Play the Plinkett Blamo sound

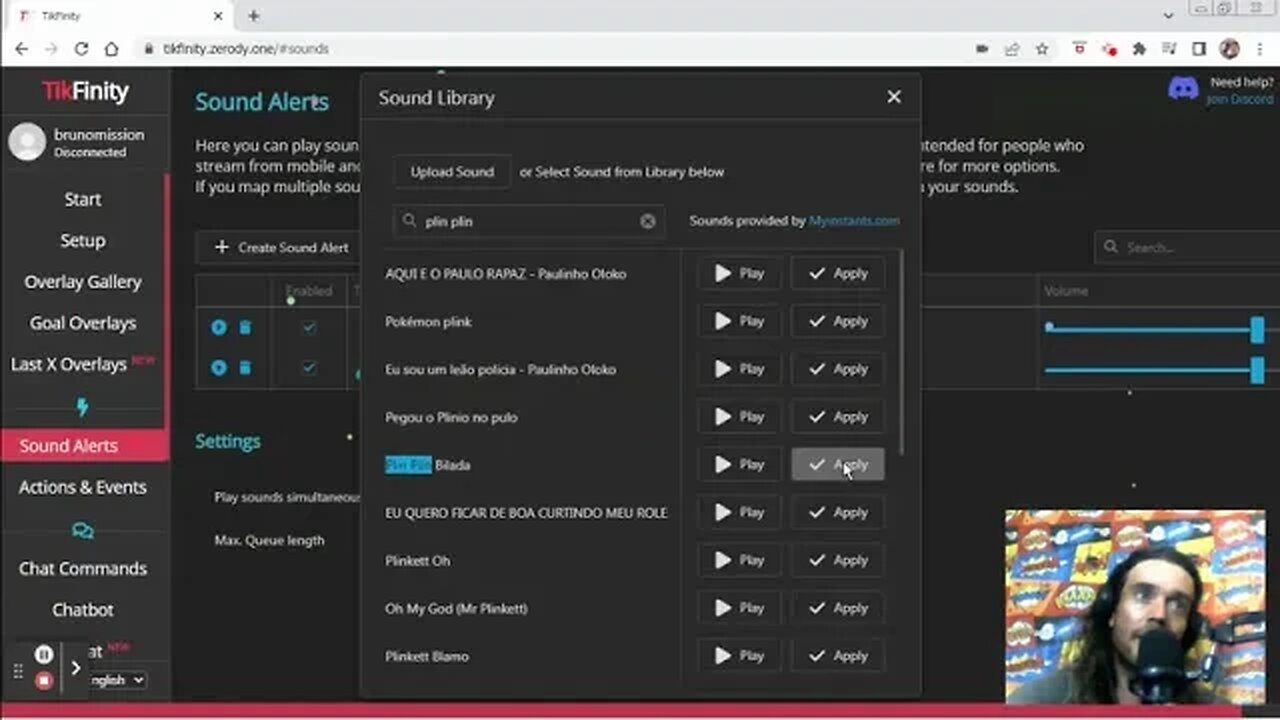pyautogui.click(x=739, y=656)
